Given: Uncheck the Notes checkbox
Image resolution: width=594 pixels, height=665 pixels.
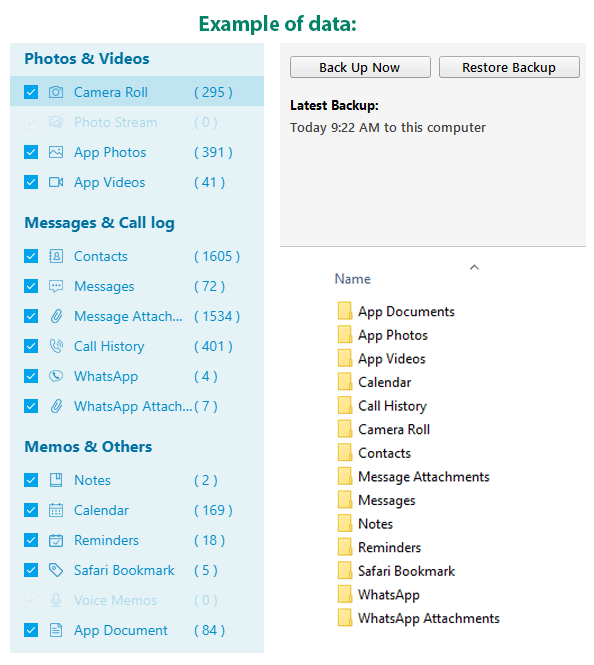Looking at the screenshot, I should point(31,480).
